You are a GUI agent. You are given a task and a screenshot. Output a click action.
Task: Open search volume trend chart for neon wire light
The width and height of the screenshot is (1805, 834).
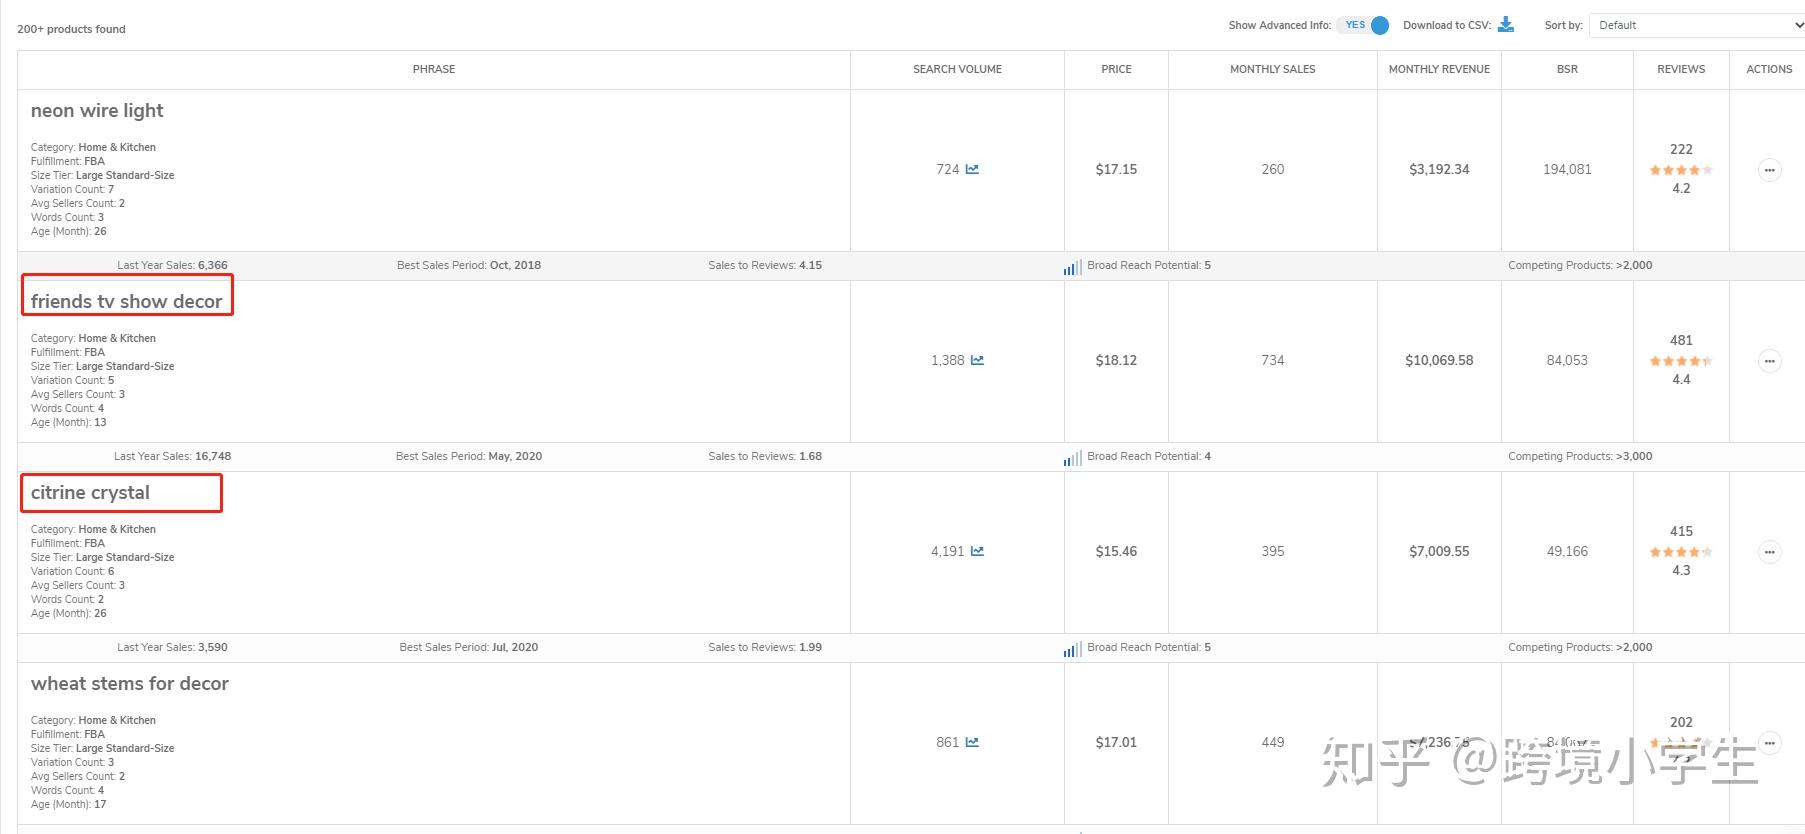[x=972, y=169]
